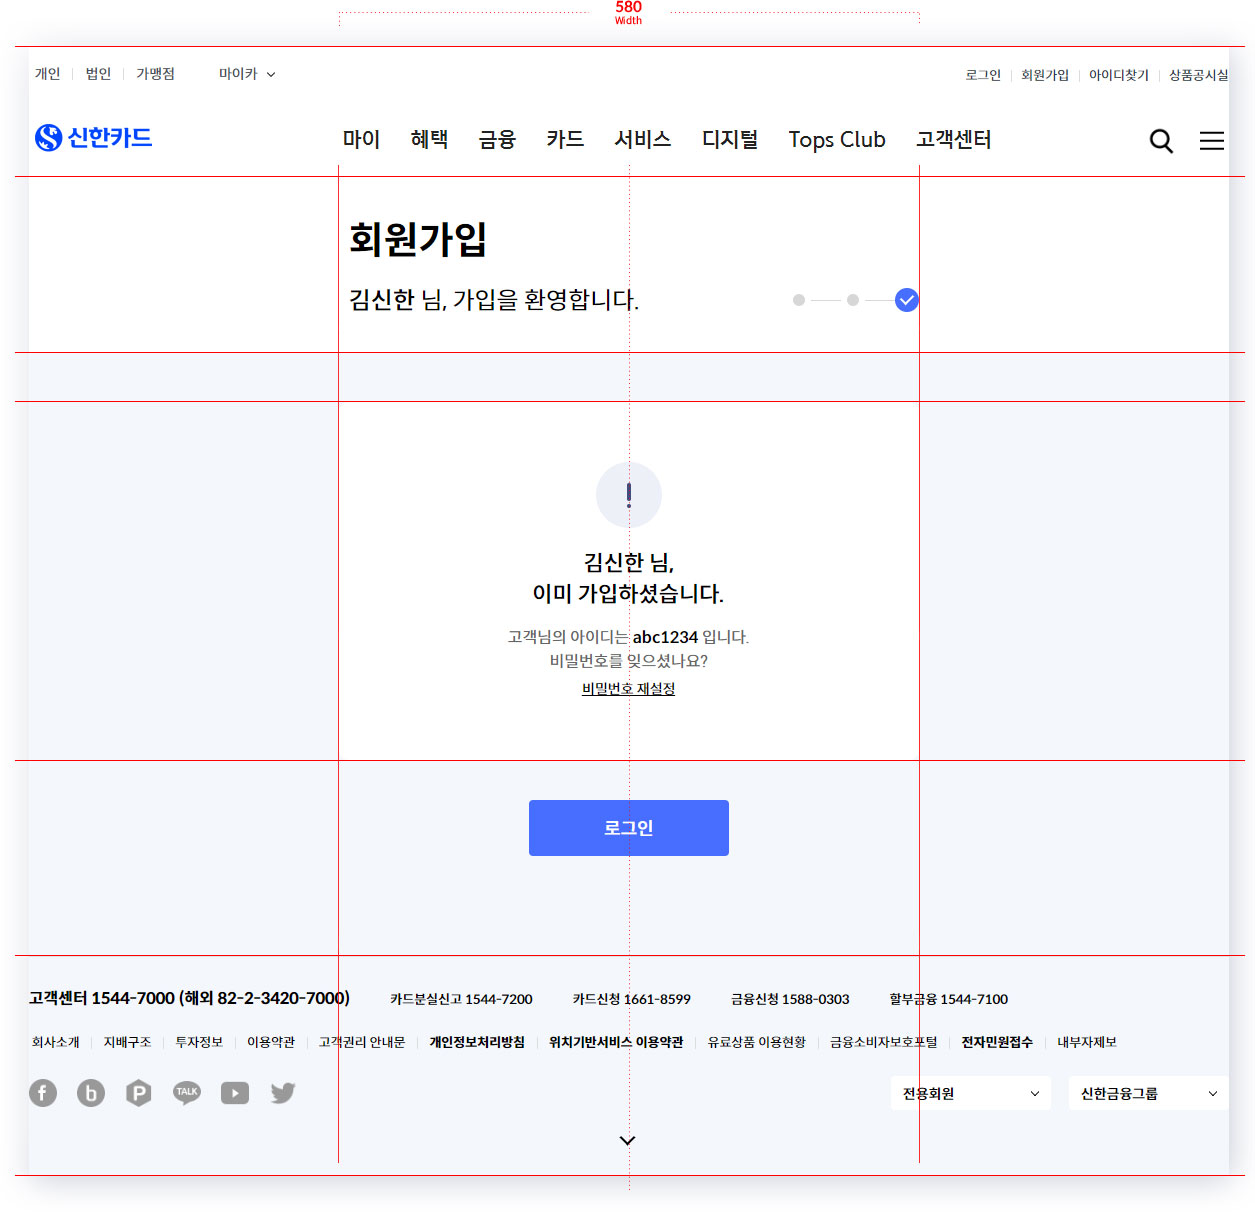Select the 가맹점 tab
Viewport: 1255px width, 1212px height.
(x=155, y=74)
